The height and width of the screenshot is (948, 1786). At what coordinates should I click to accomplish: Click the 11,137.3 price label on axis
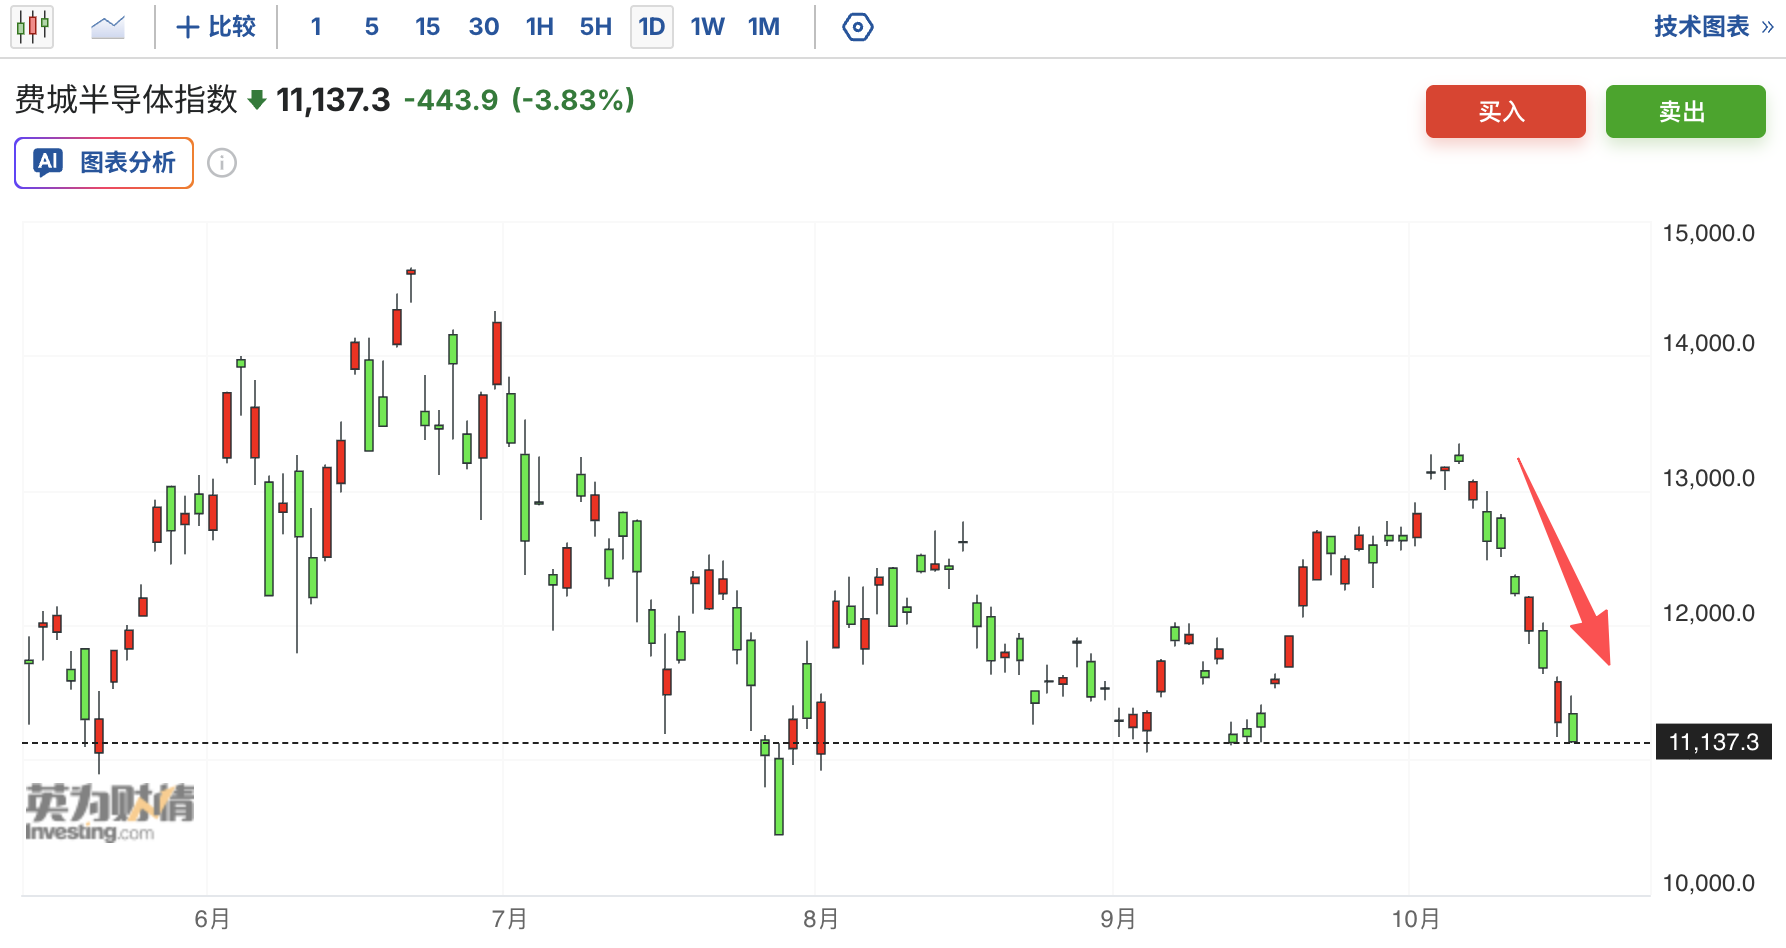[1714, 742]
